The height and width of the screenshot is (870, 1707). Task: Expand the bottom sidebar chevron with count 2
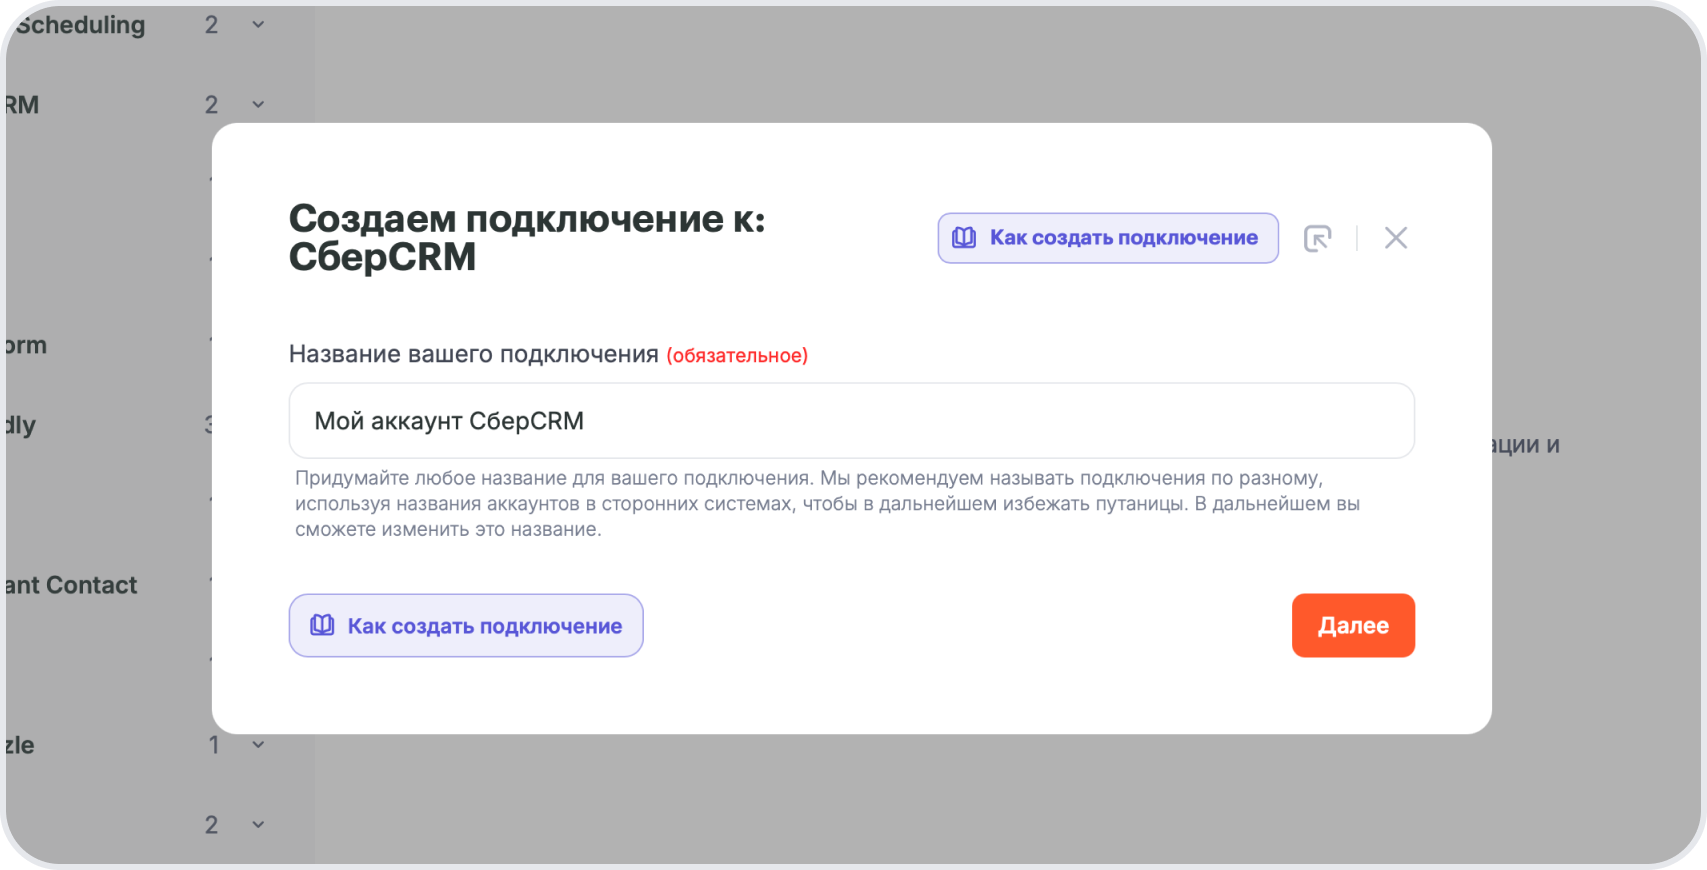coord(258,825)
